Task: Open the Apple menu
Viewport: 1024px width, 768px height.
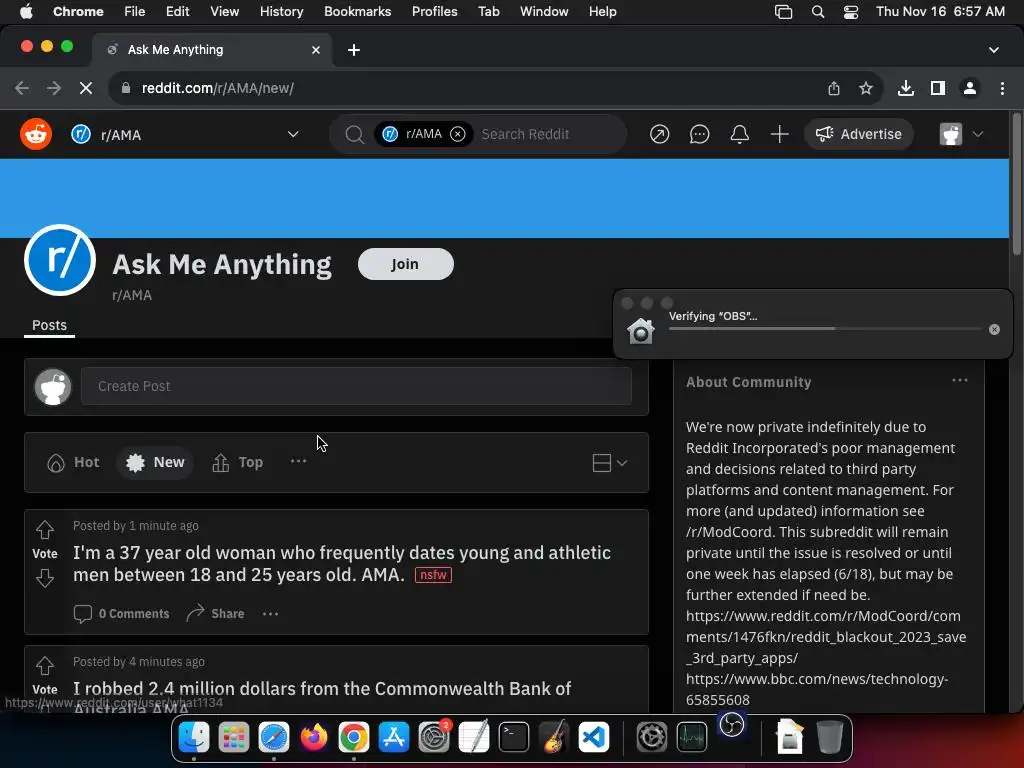Action: coord(26,12)
